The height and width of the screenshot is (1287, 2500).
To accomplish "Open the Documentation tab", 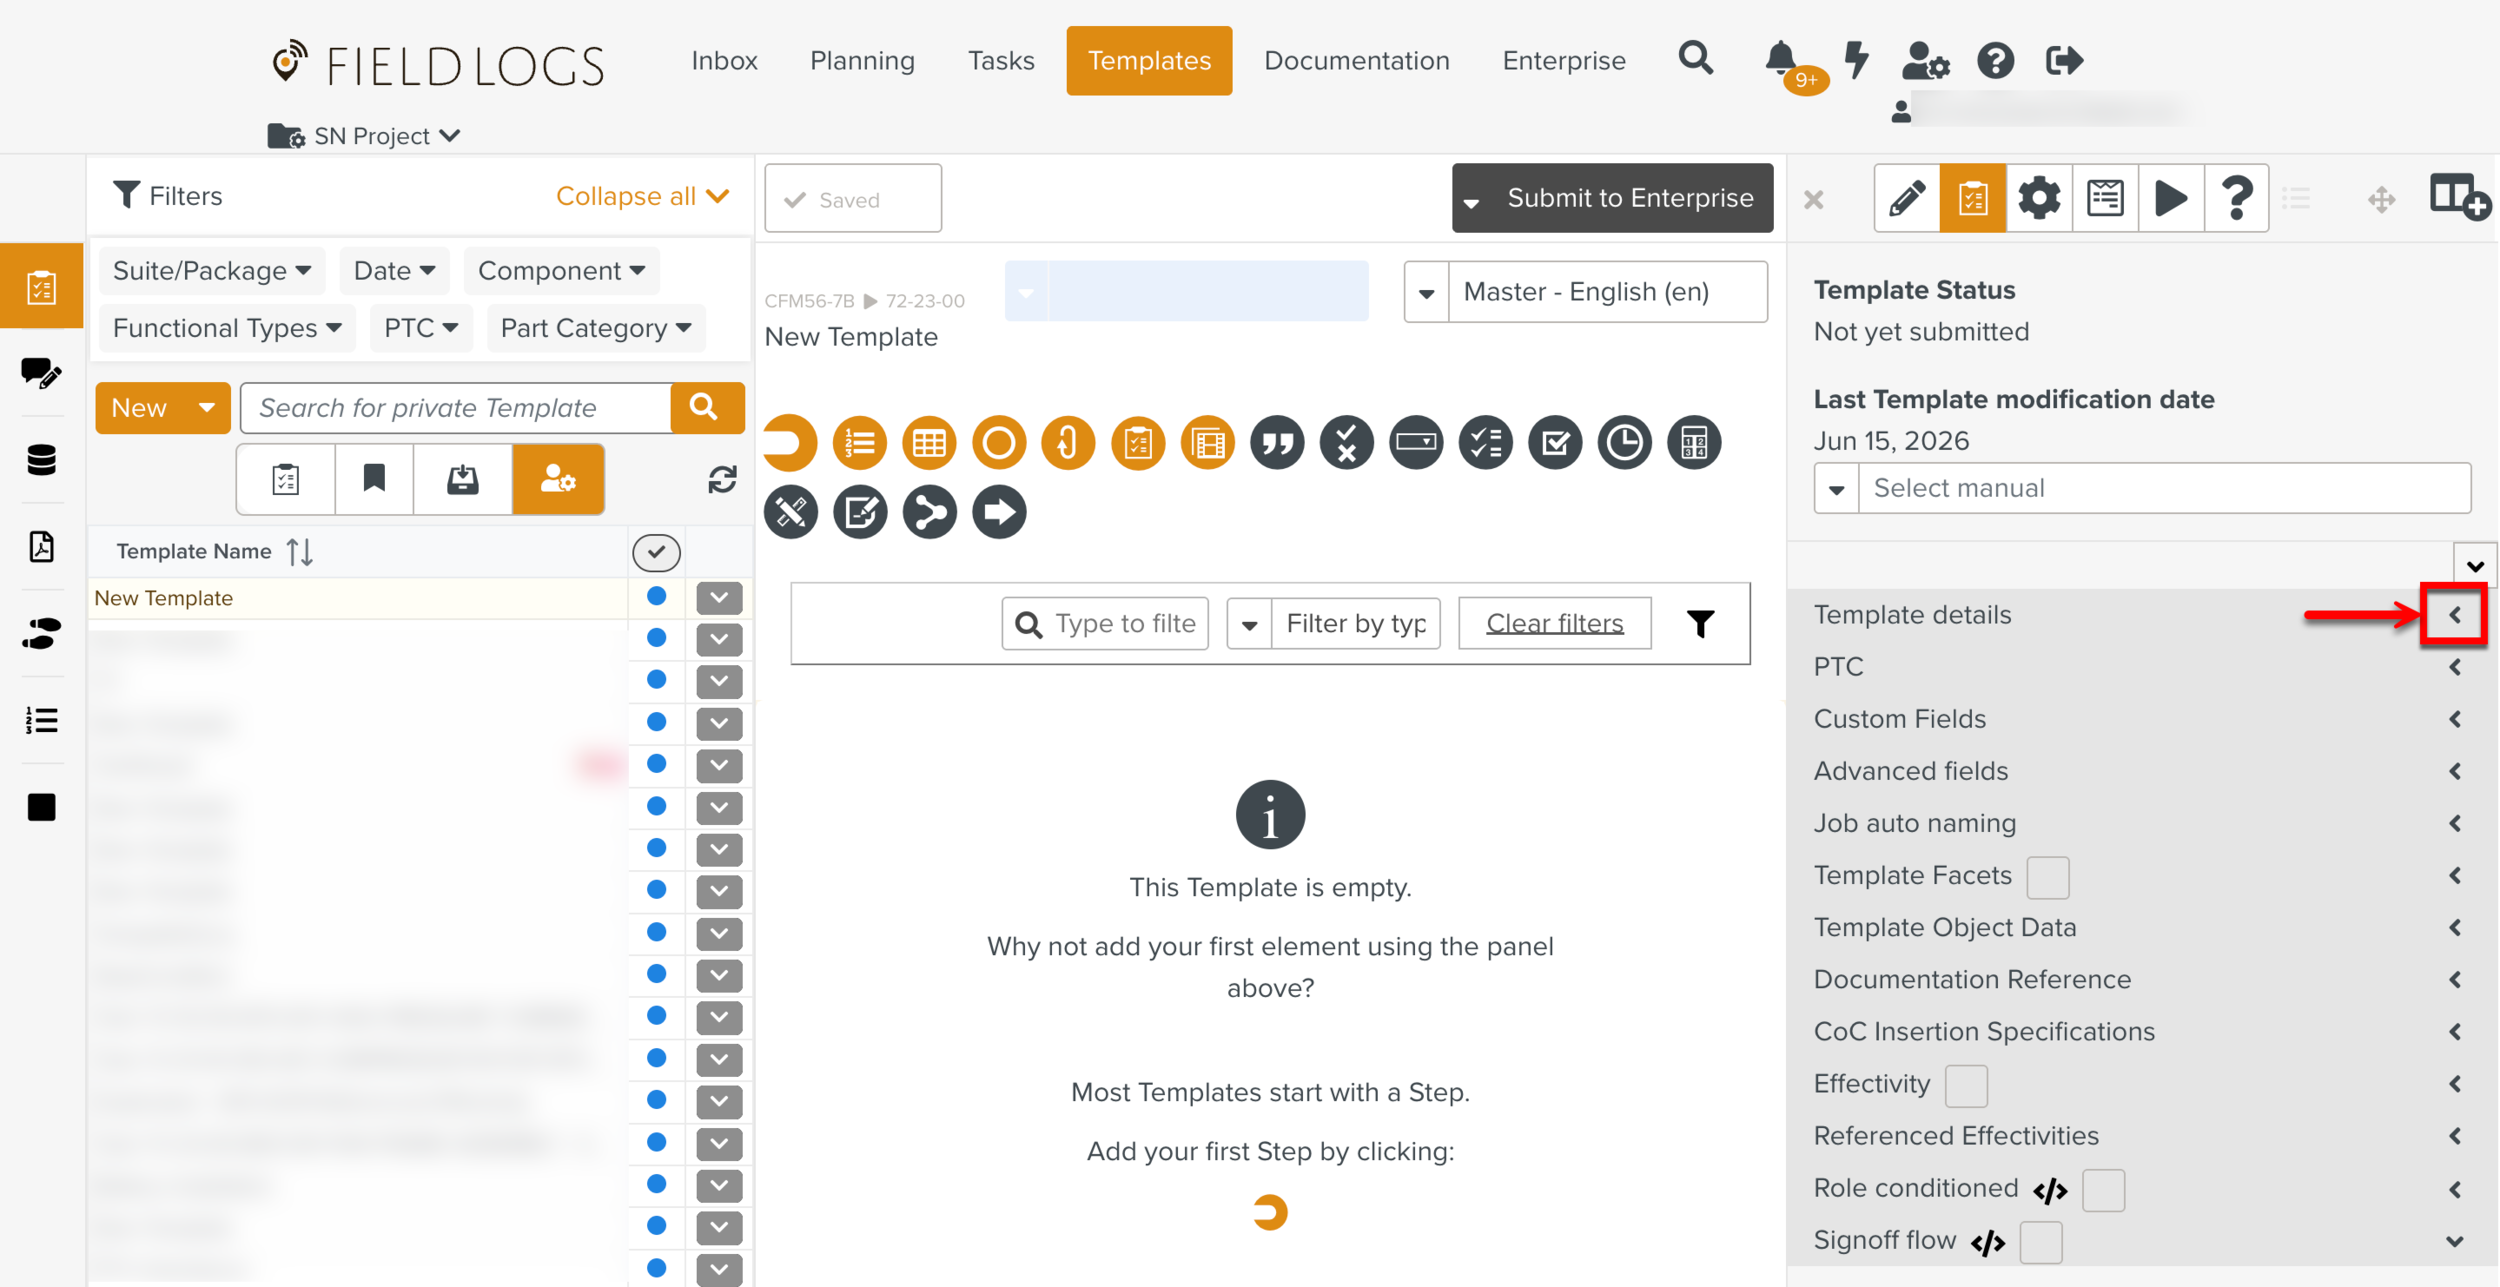I will pos(1356,61).
